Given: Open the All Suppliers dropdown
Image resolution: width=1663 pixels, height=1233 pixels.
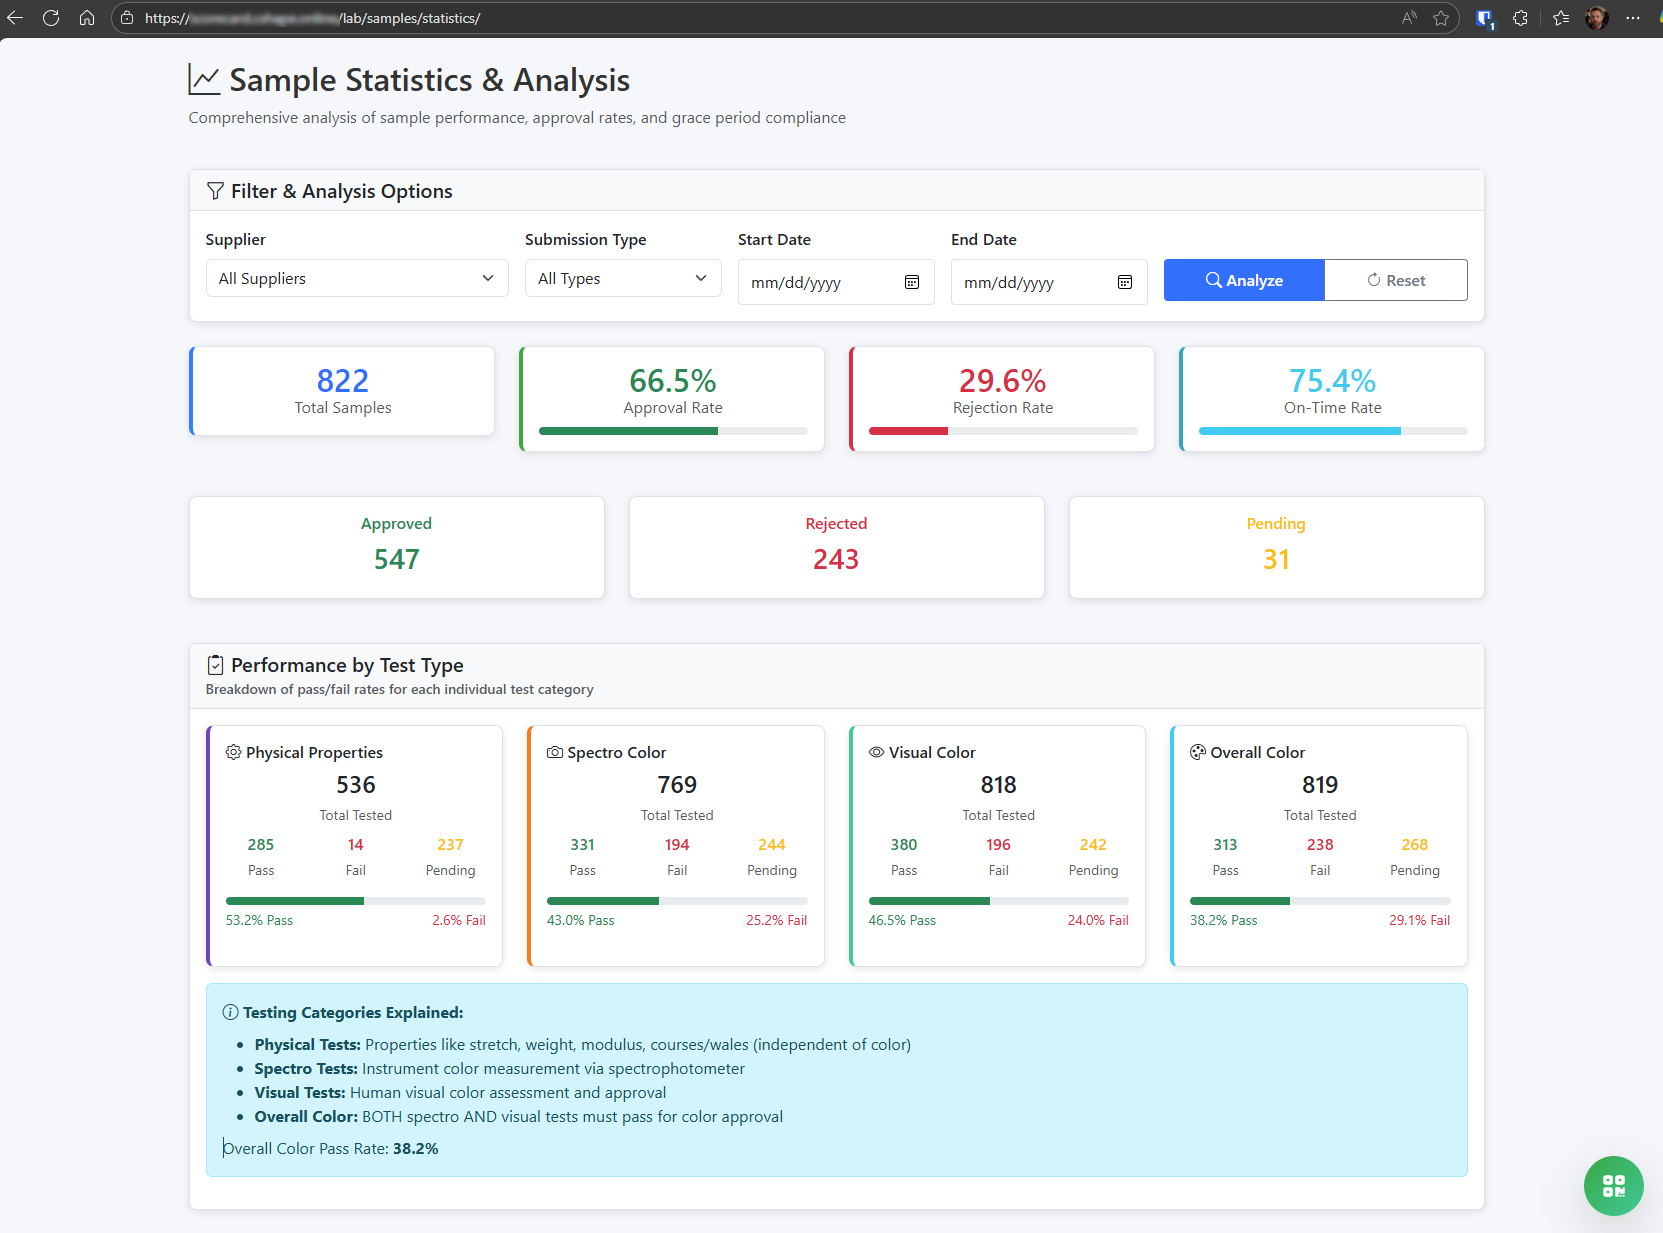Looking at the screenshot, I should pyautogui.click(x=356, y=278).
